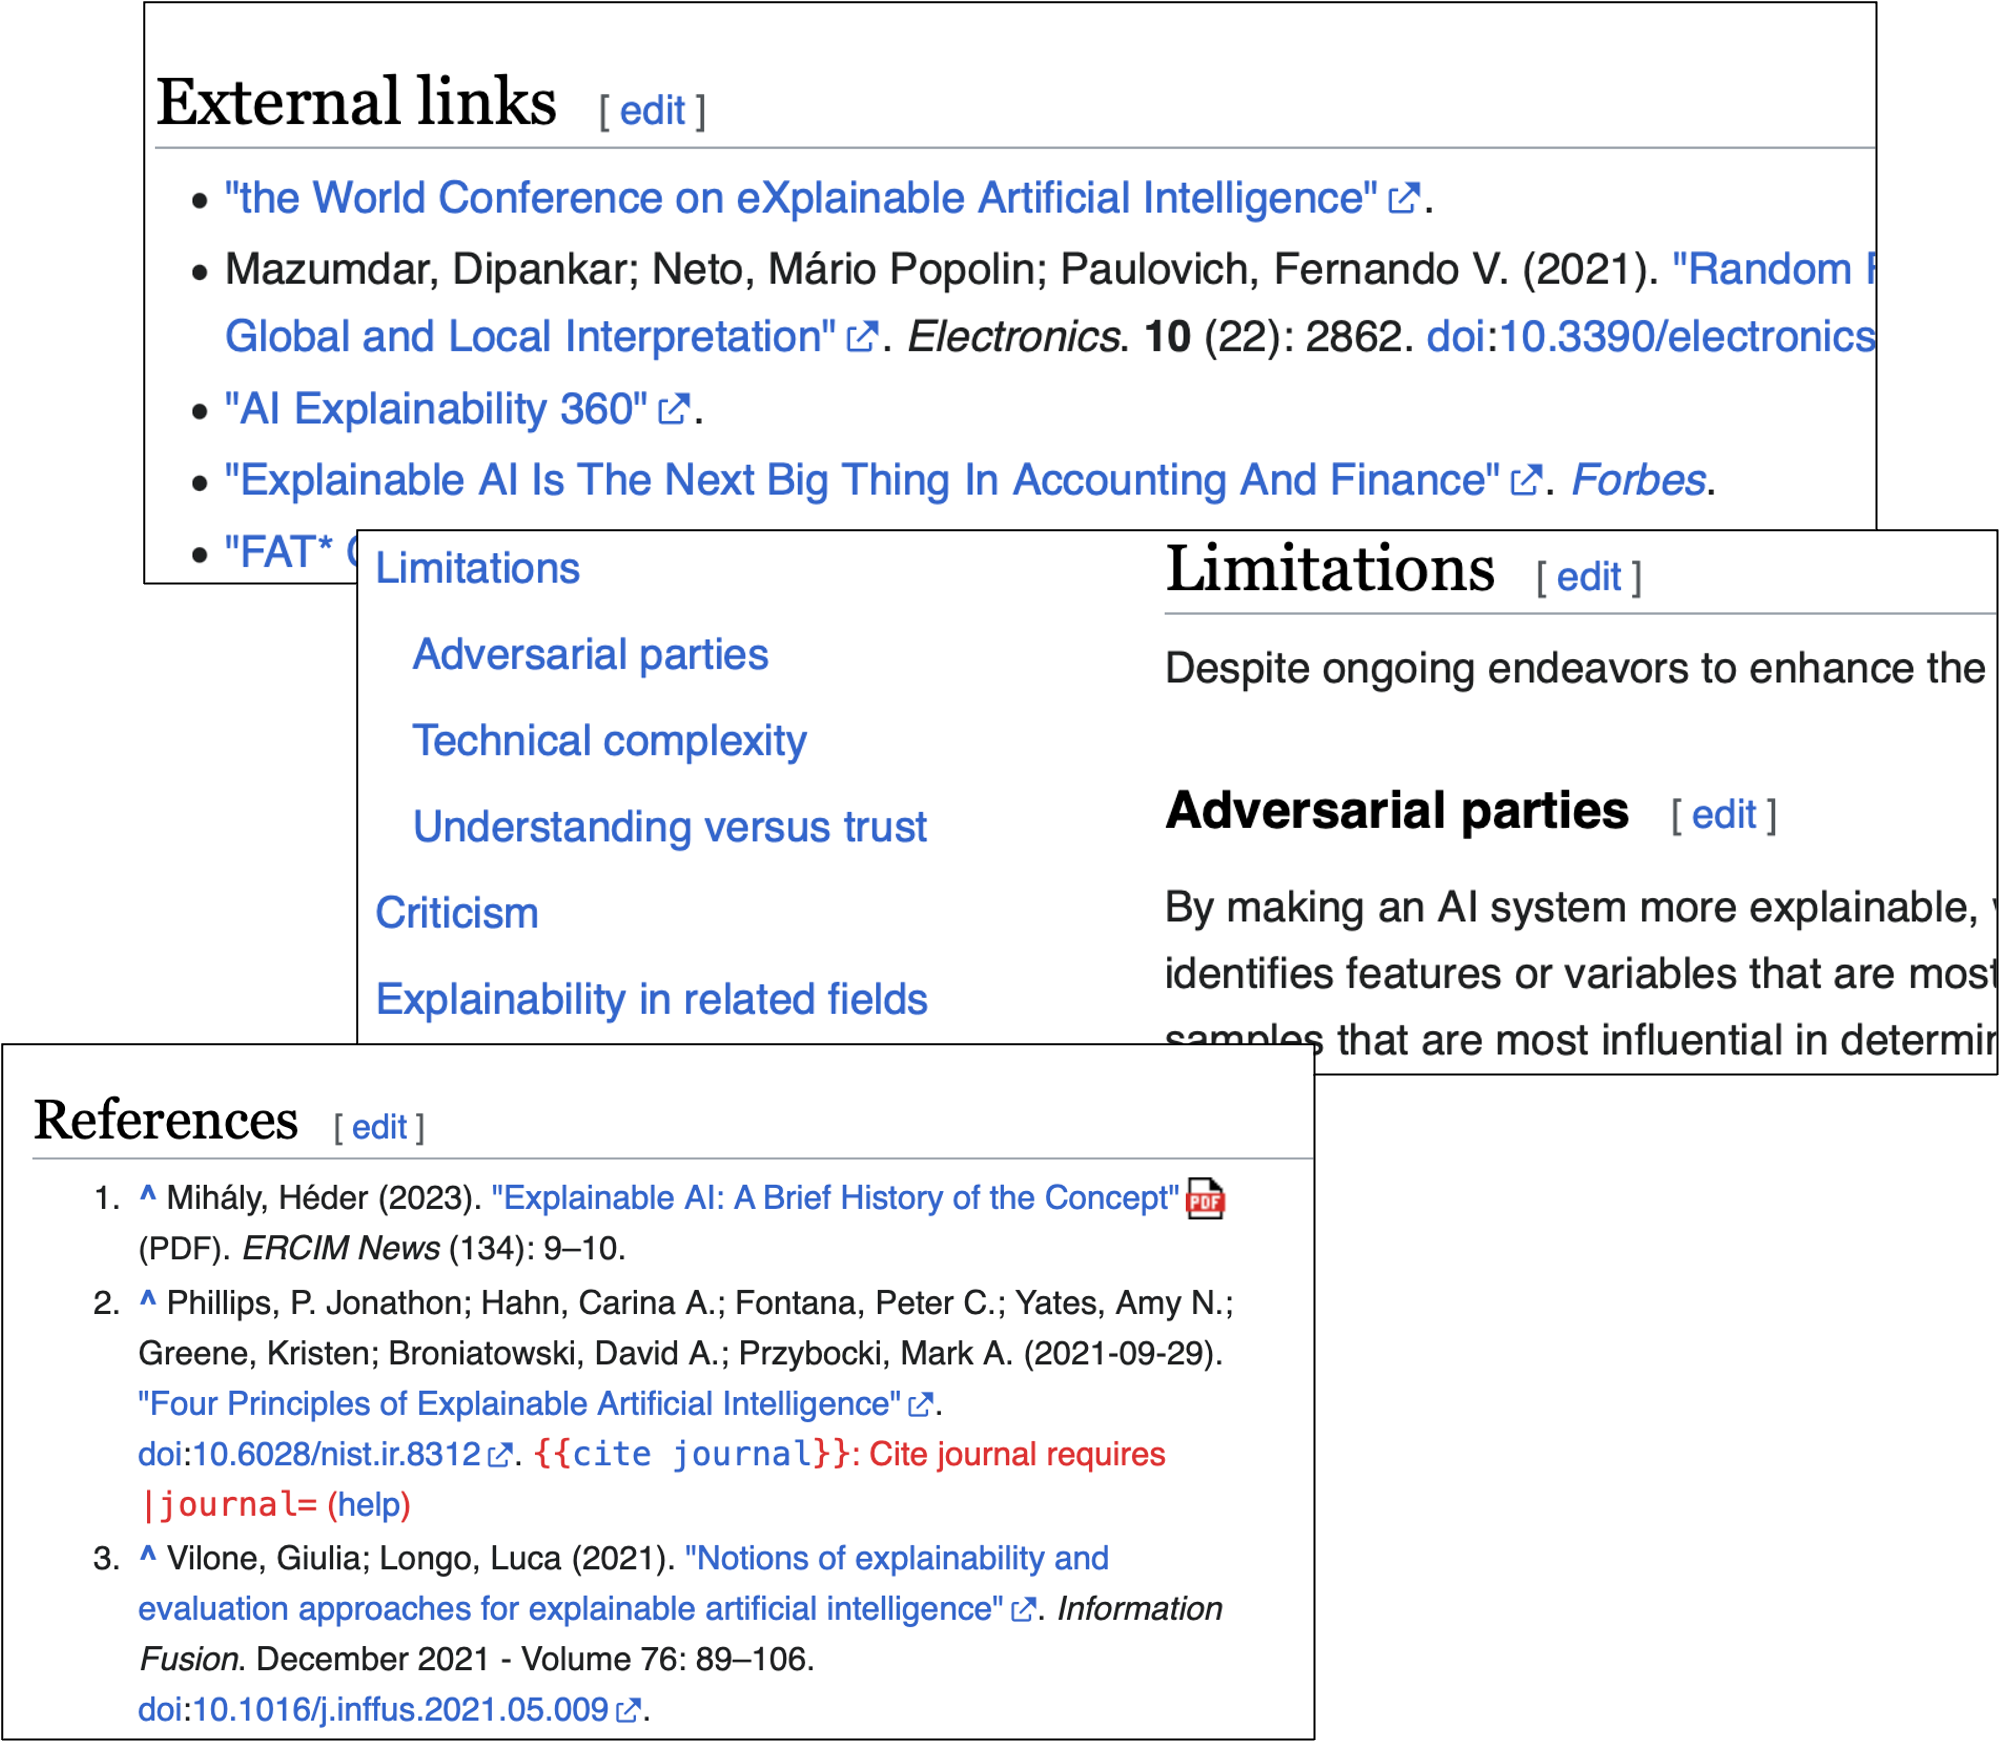
Task: Go to Adversarial parties in contents
Action: pos(590,655)
